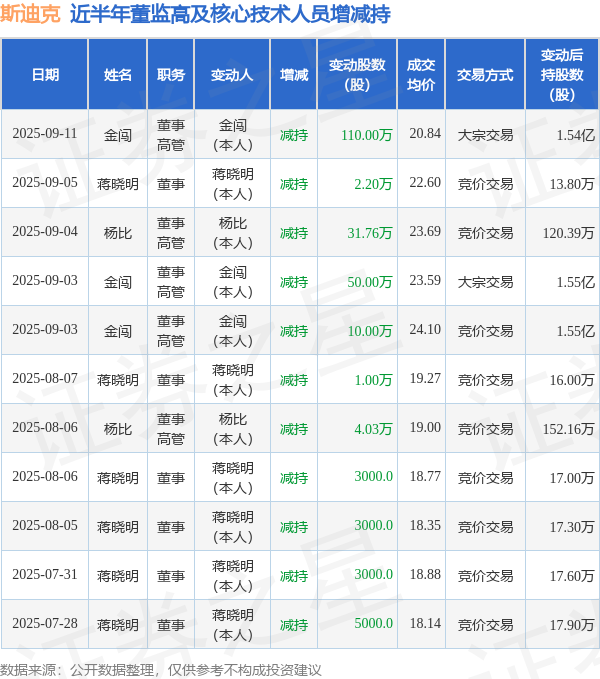This screenshot has width=600, height=679.
Task: Click the holdings value 17.60万
Action: (x=572, y=576)
